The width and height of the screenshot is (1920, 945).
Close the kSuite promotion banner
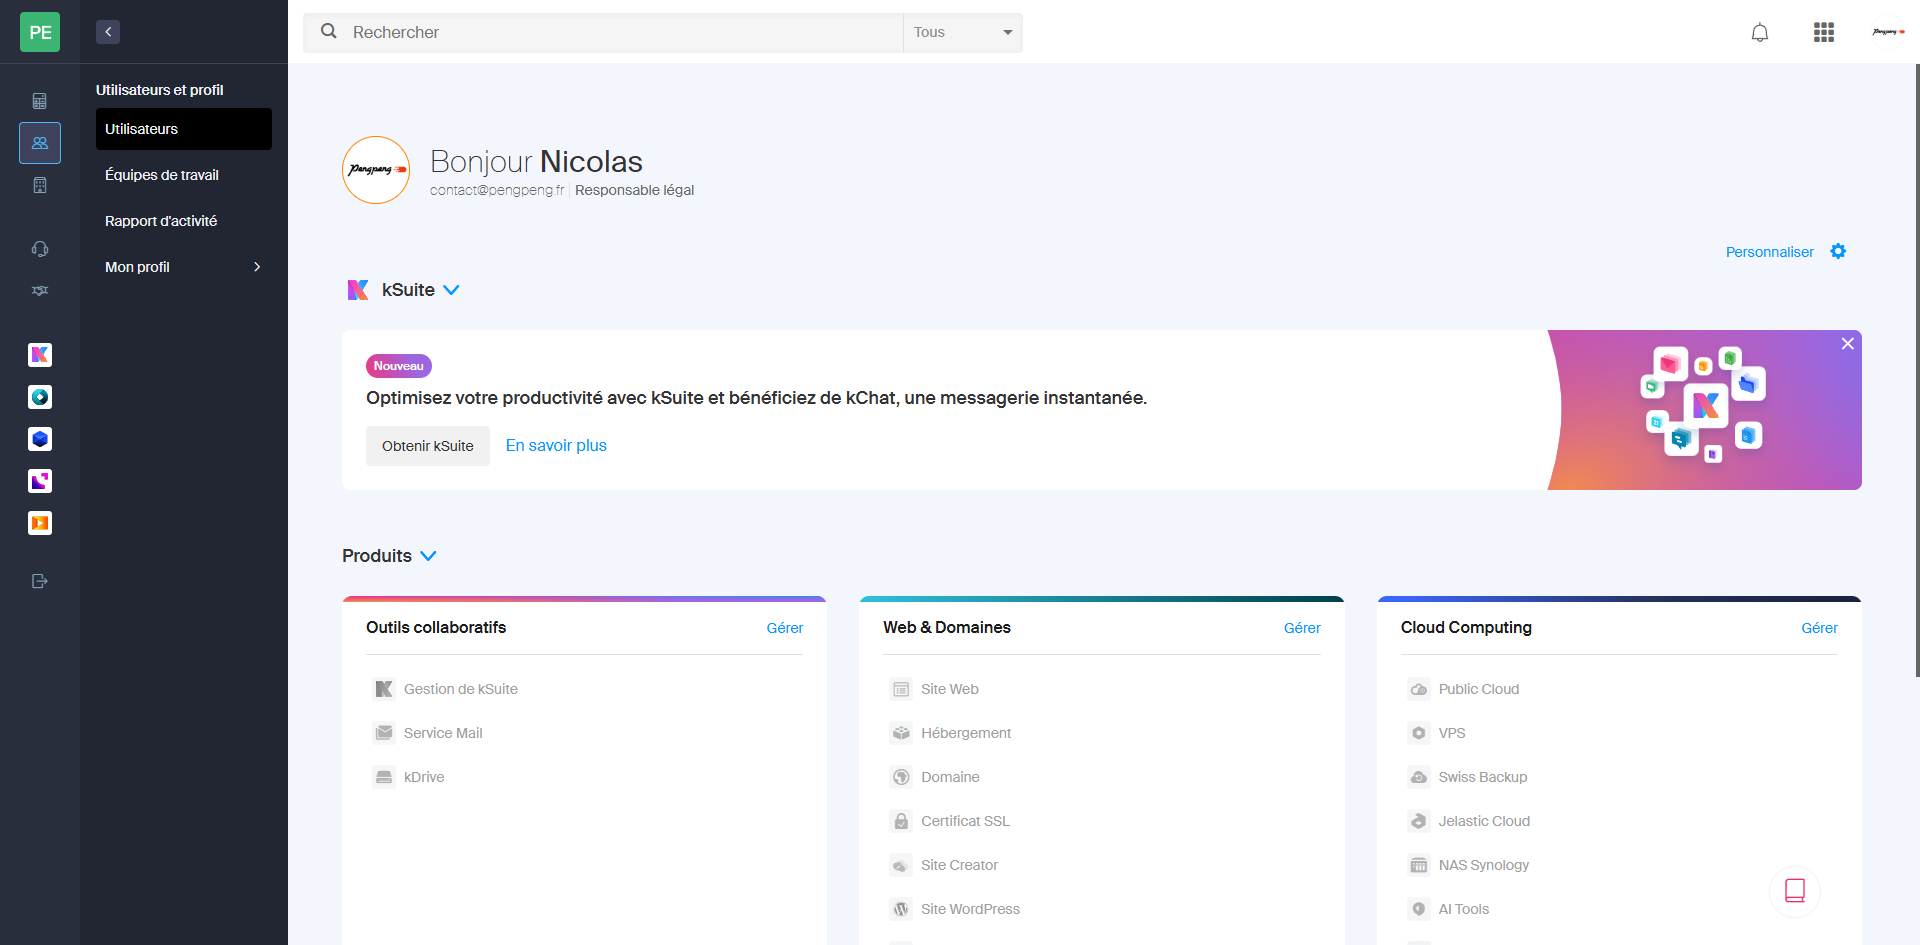coord(1848,343)
